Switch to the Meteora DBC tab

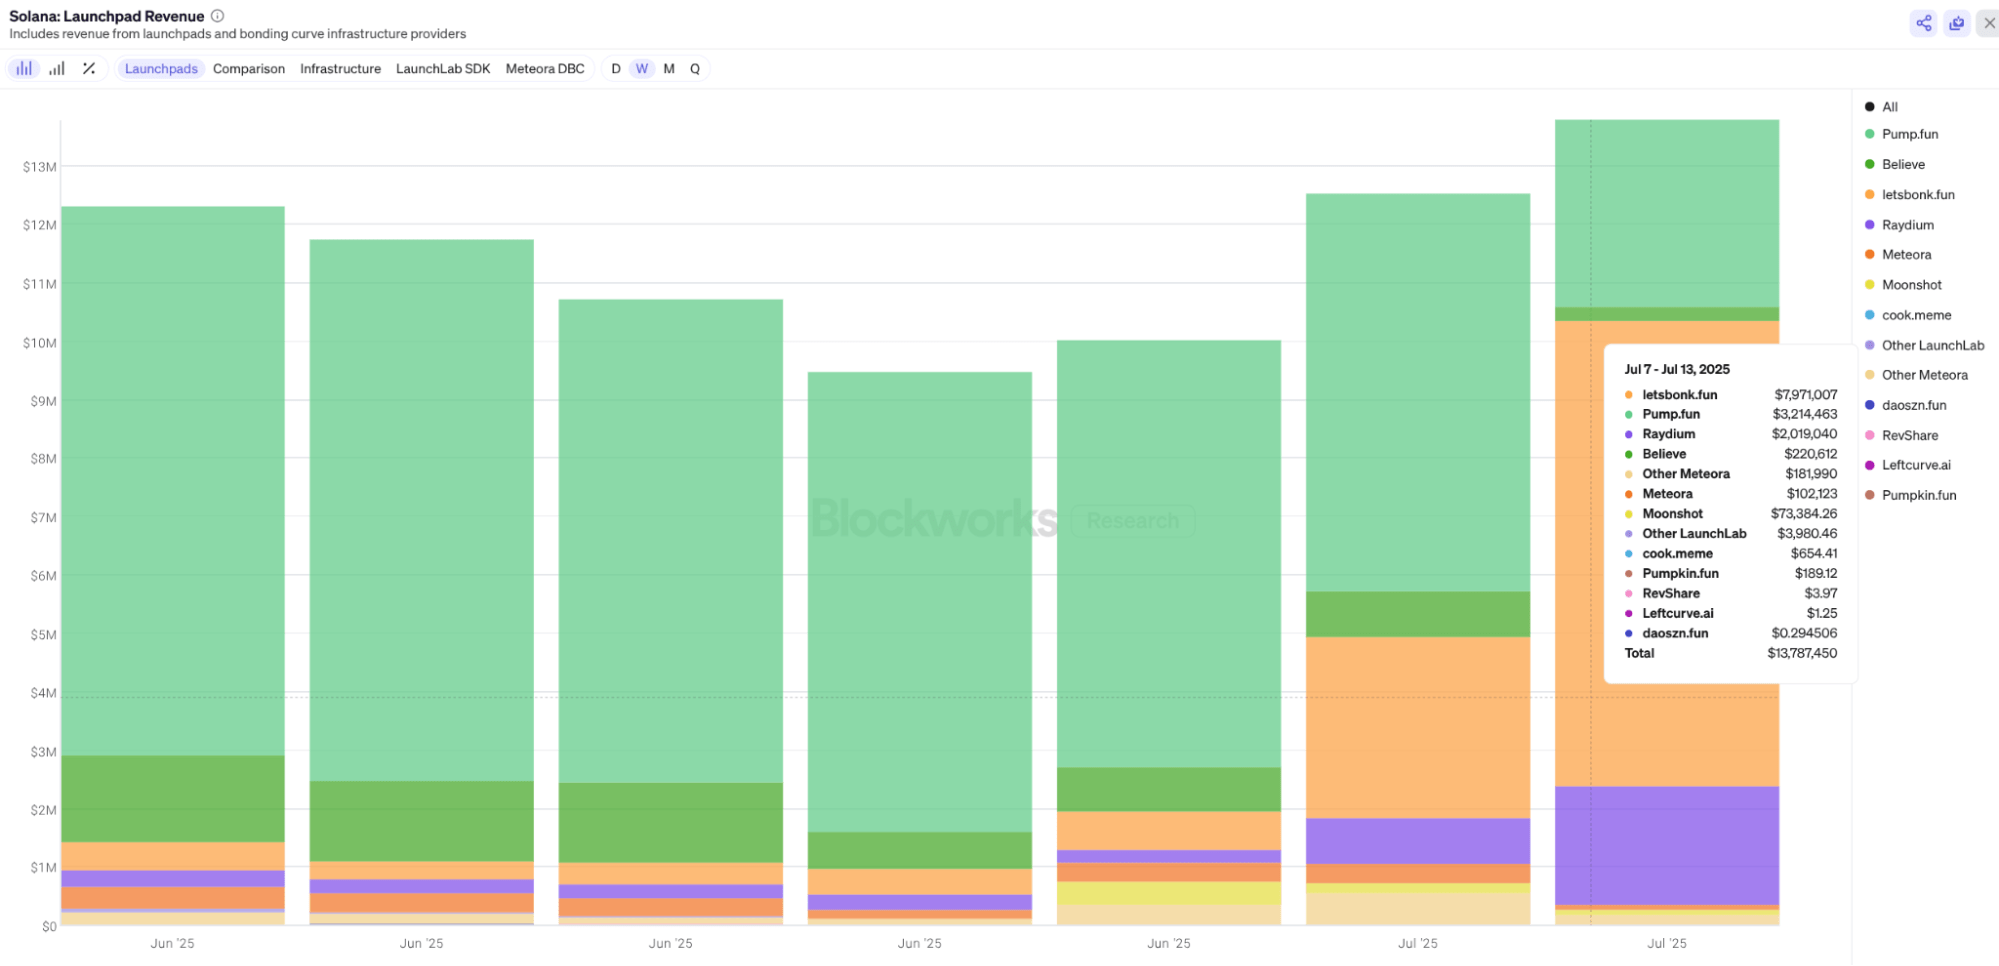pyautogui.click(x=545, y=69)
